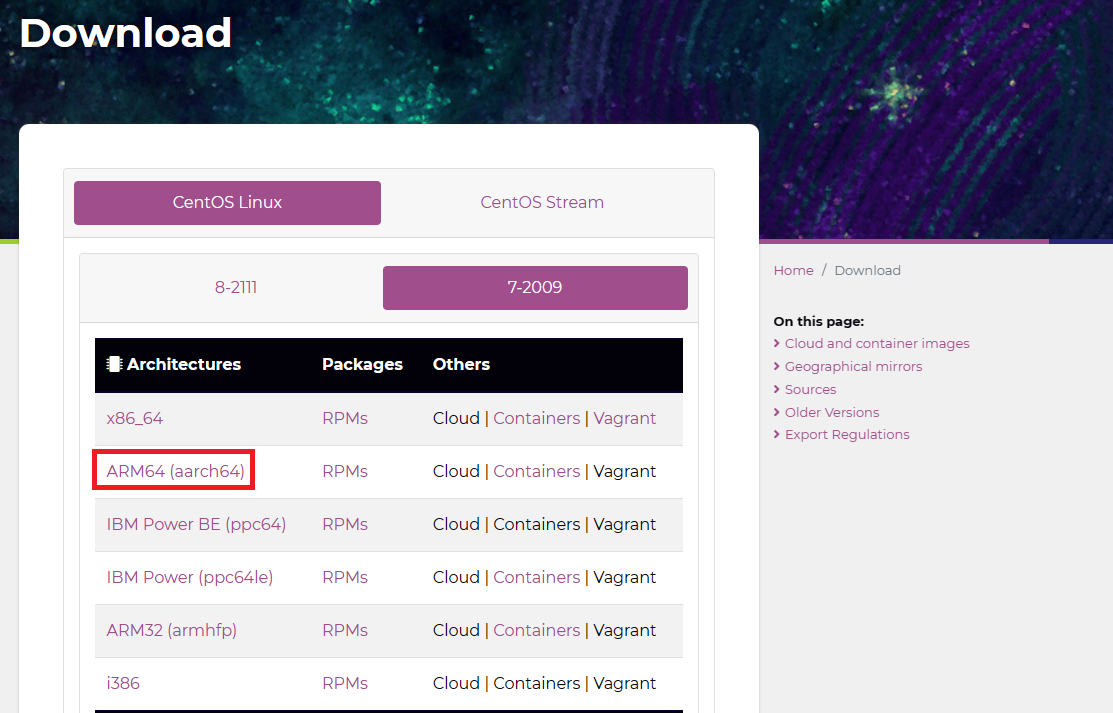Open Containers link in ppc64le row
Screen dimensions: 1113x713
537,577
